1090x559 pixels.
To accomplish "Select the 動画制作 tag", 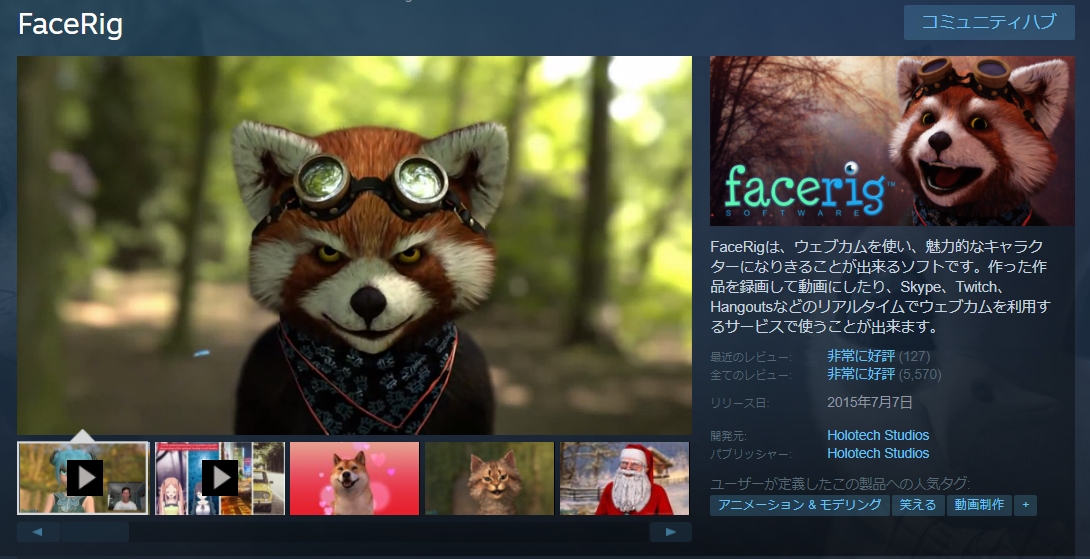I will (x=979, y=505).
